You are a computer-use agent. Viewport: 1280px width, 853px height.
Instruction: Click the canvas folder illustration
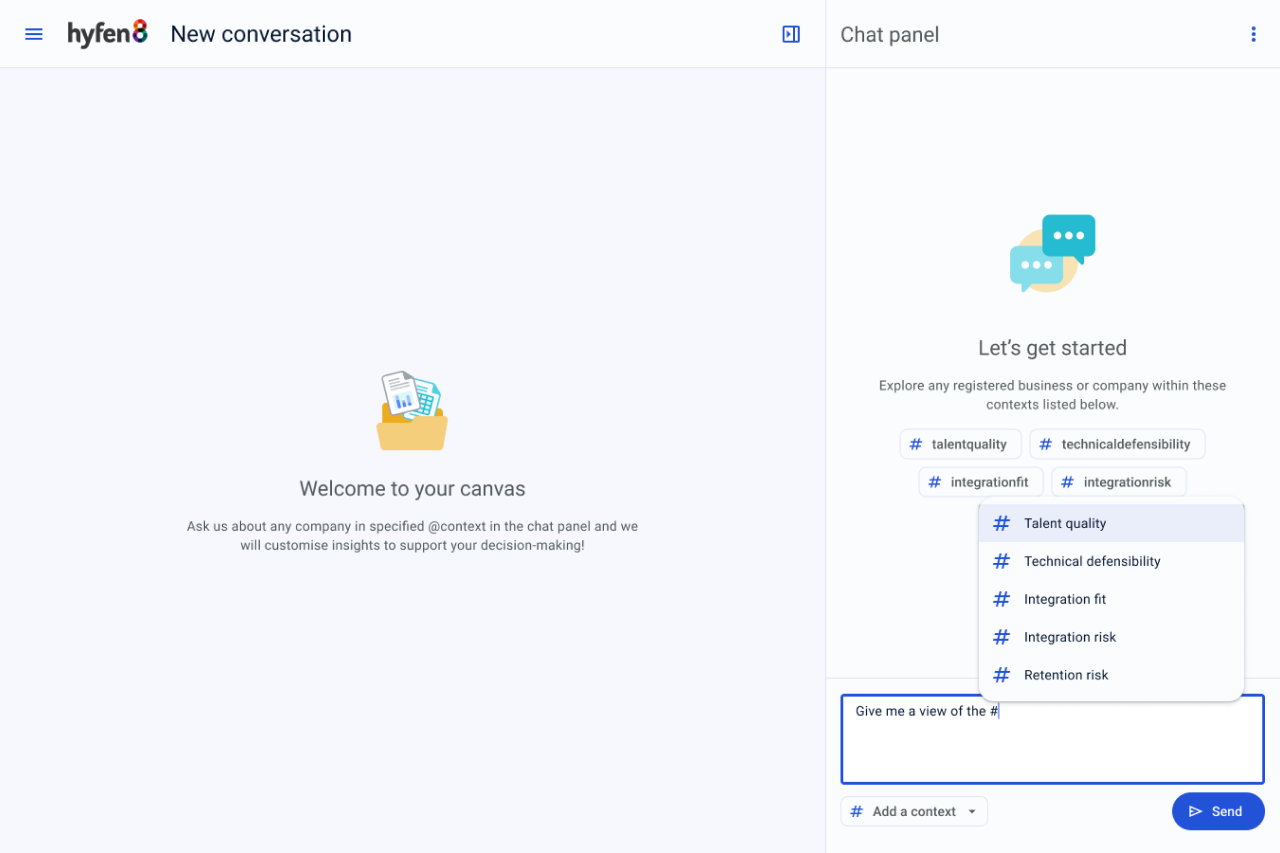pos(412,411)
